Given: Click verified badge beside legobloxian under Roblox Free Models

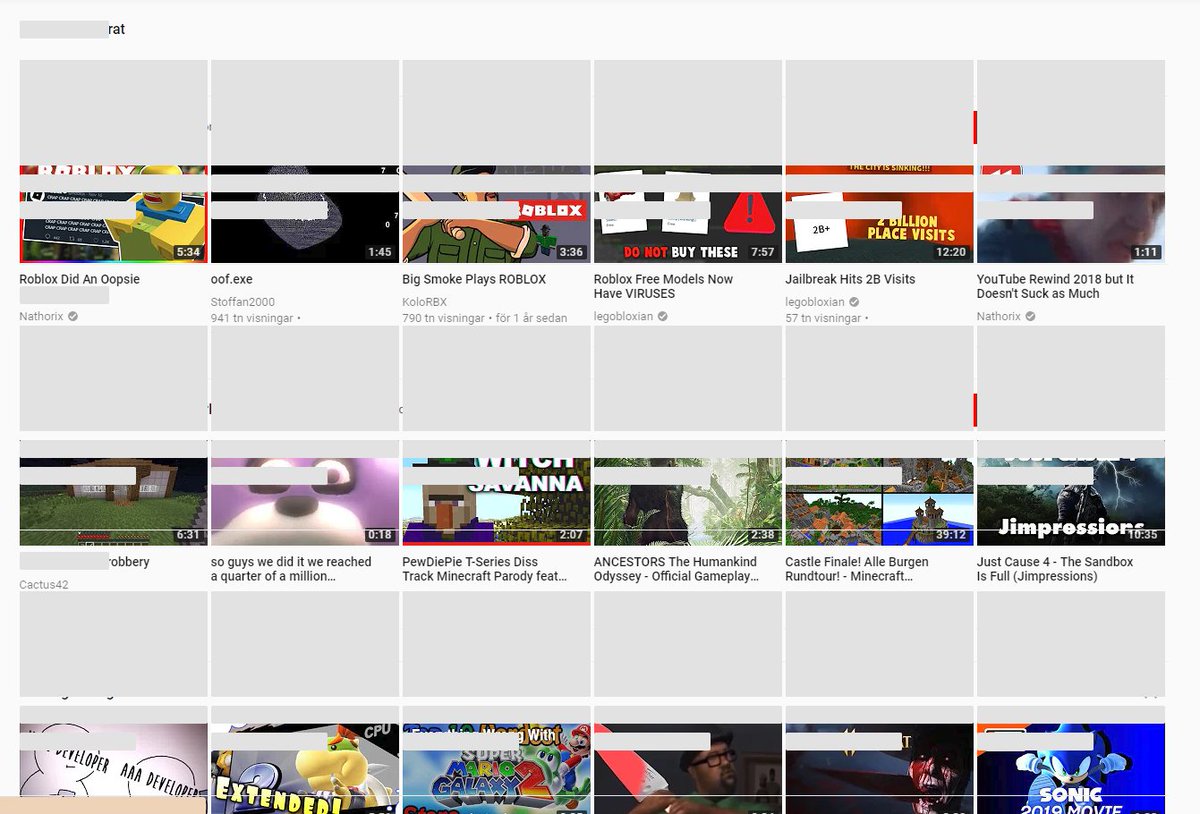Looking at the screenshot, I should coord(662,316).
